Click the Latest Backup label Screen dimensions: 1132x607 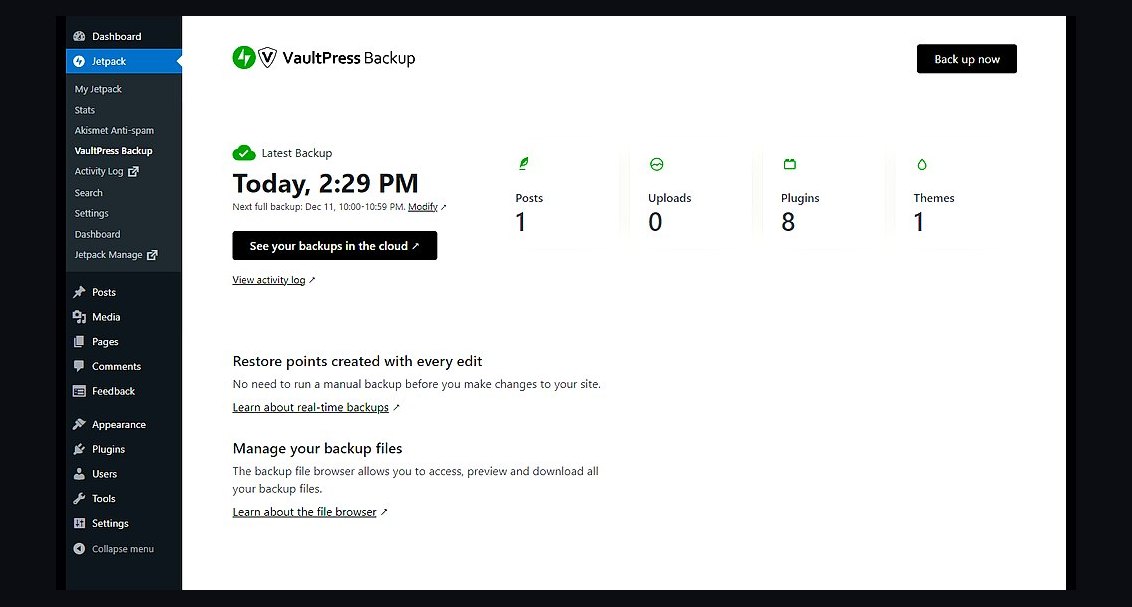297,153
